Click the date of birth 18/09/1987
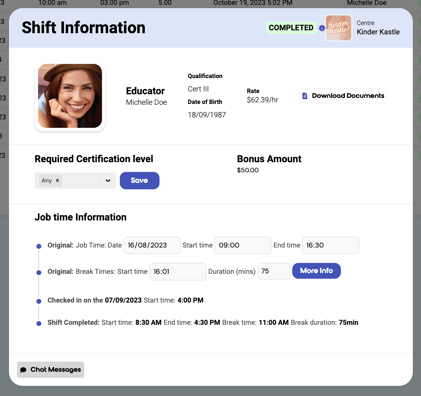 tap(207, 115)
